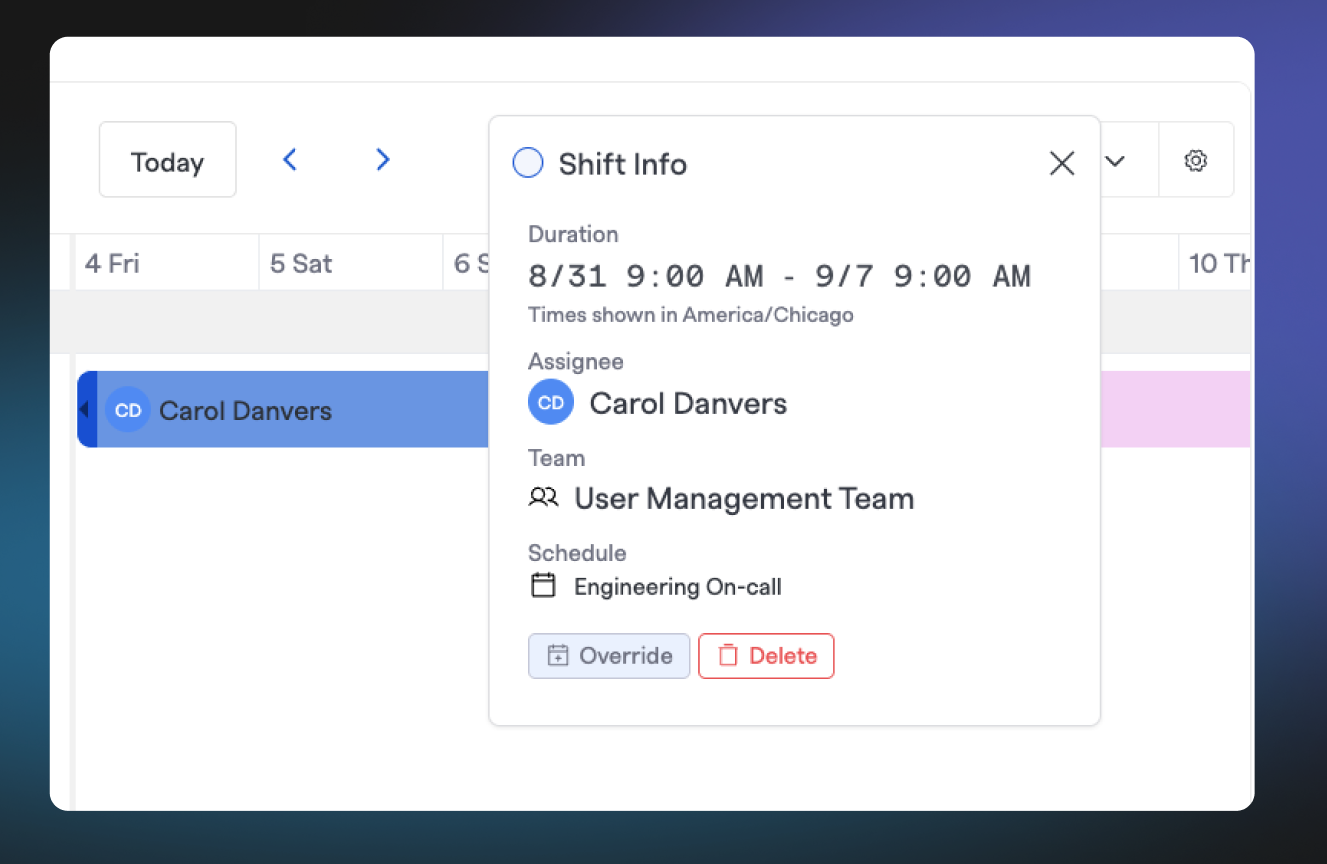The width and height of the screenshot is (1327, 864).
Task: Jump to Today
Action: point(168,160)
